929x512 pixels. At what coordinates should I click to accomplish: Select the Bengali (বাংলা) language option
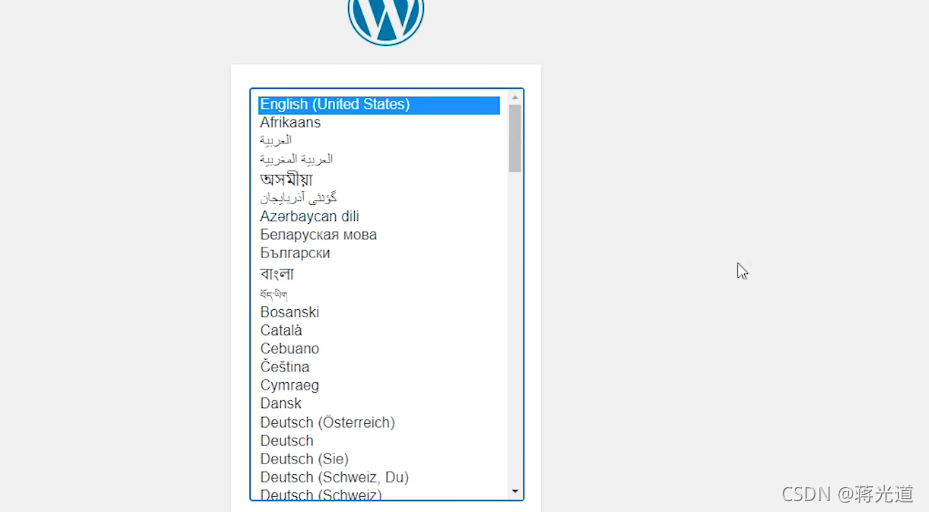pyautogui.click(x=277, y=273)
